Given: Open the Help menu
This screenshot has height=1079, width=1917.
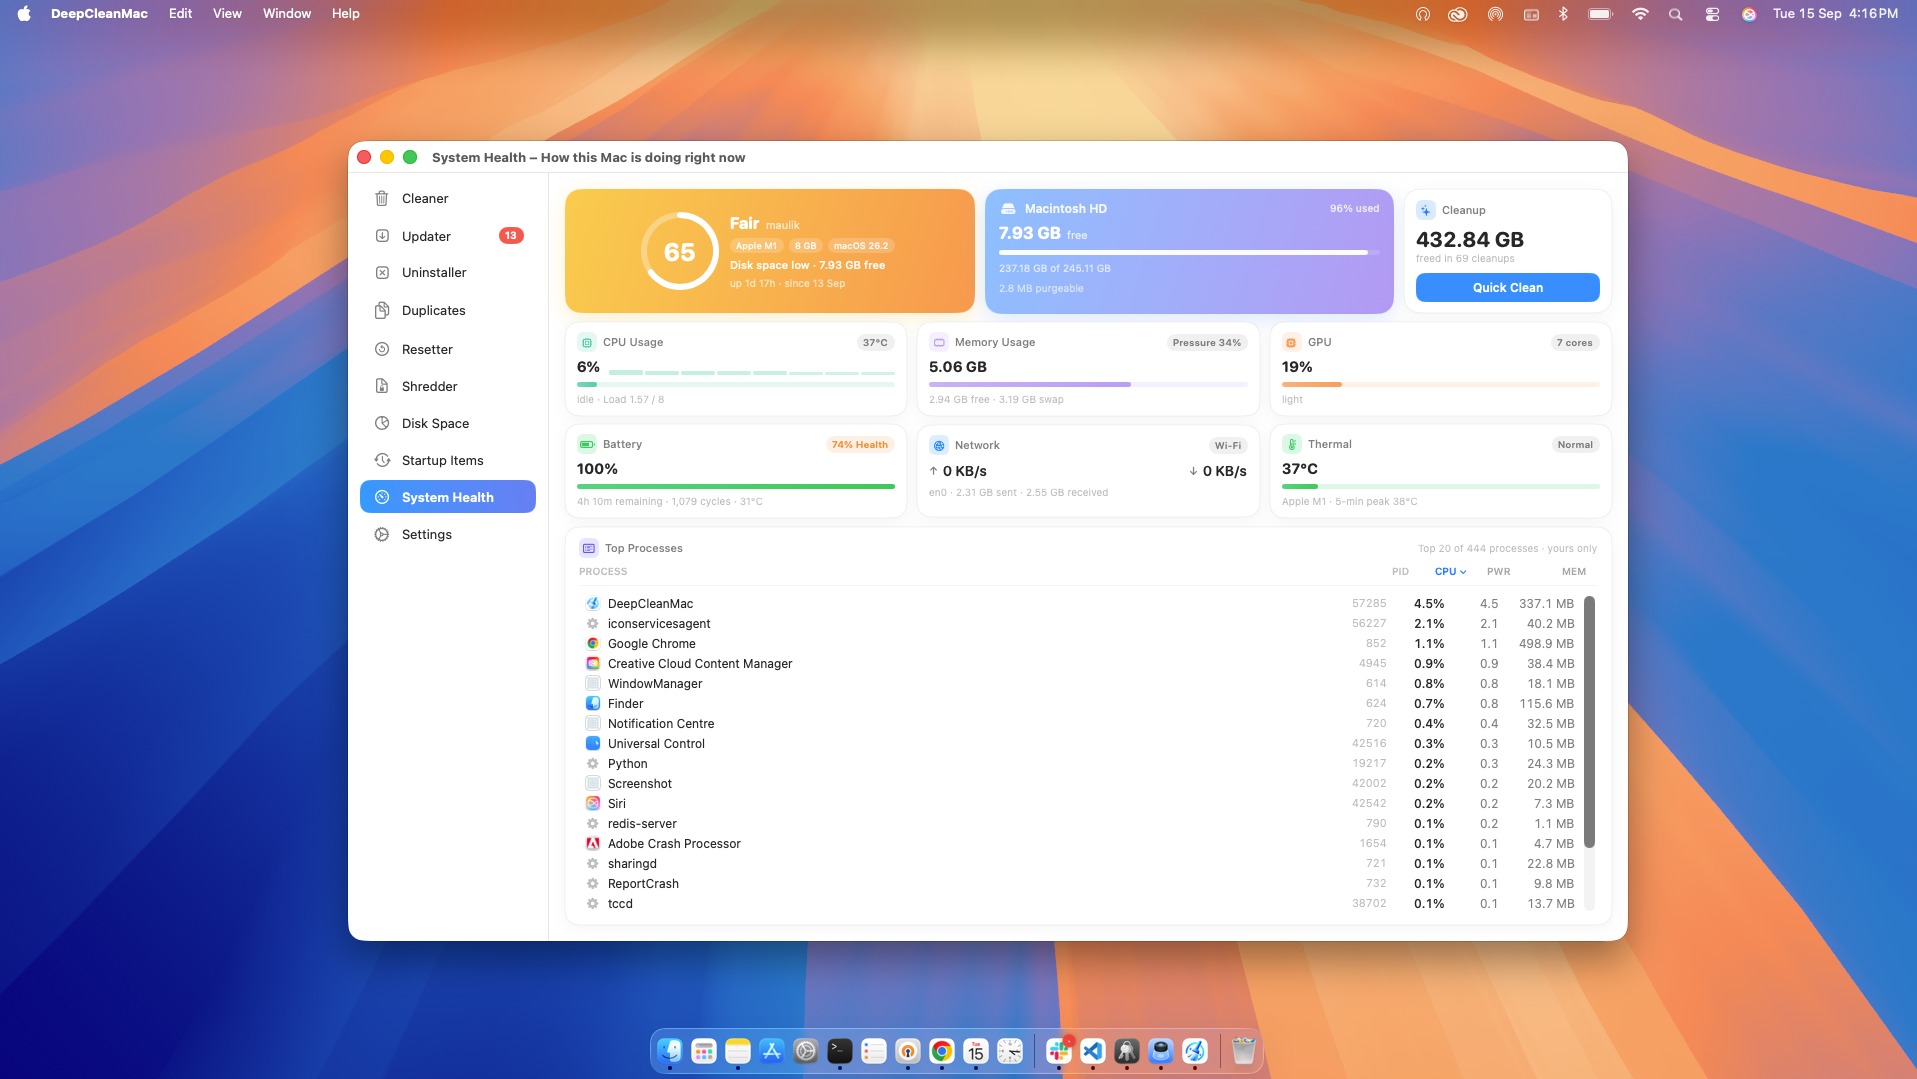Looking at the screenshot, I should pos(346,14).
